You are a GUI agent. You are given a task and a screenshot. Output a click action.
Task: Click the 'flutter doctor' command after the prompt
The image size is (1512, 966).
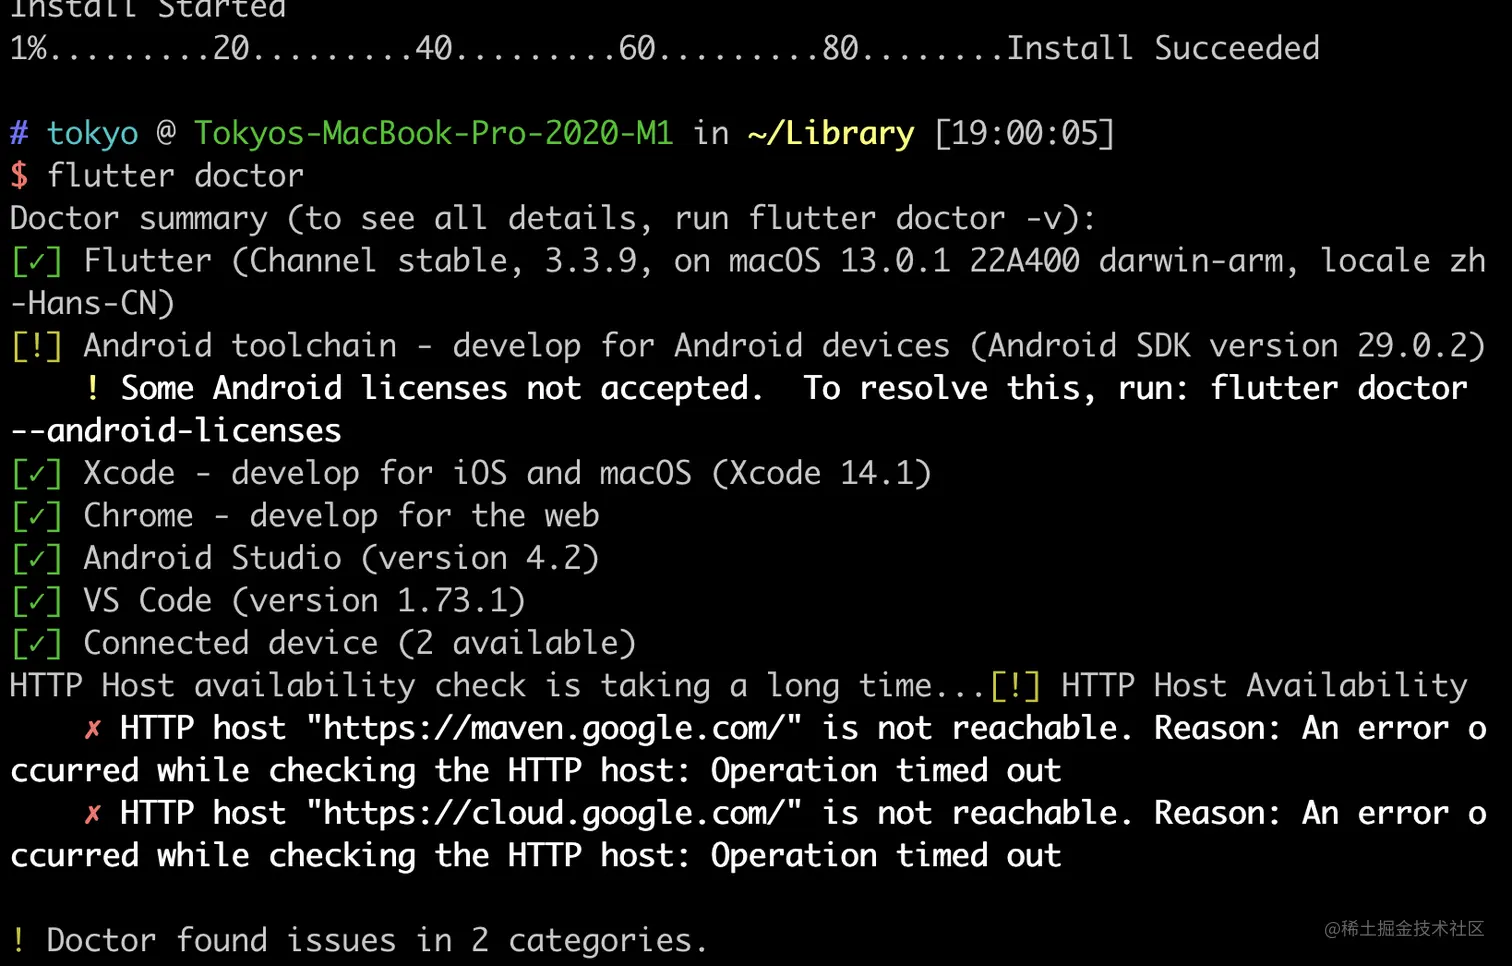(x=175, y=176)
